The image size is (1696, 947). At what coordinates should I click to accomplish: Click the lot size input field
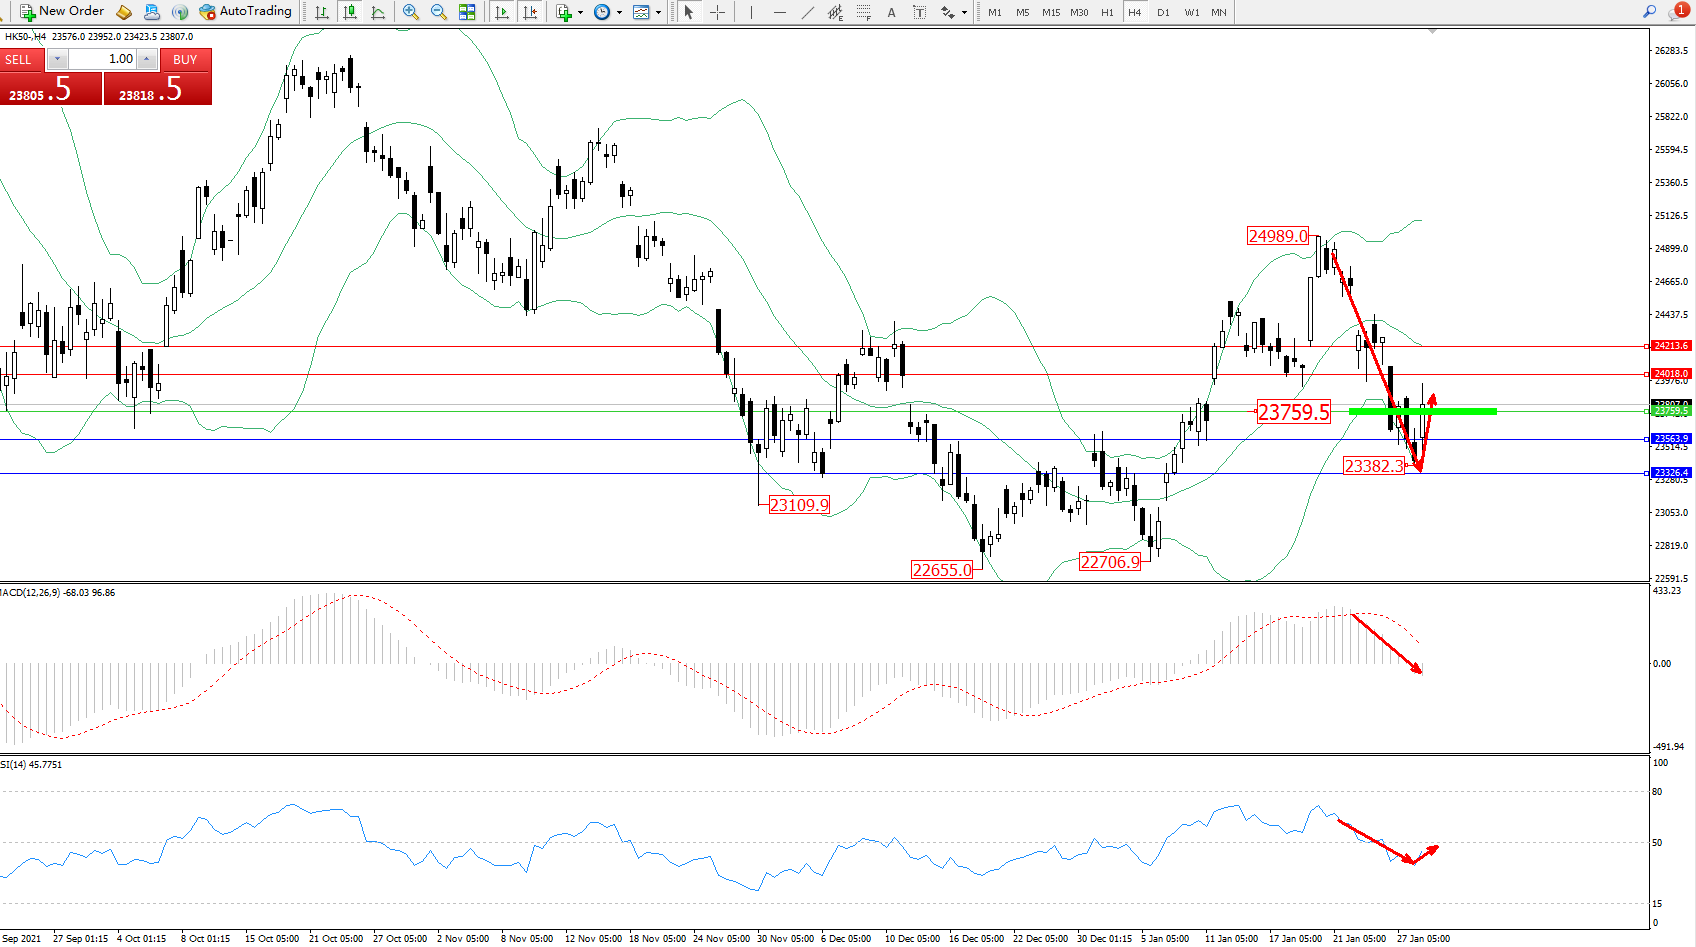[102, 59]
